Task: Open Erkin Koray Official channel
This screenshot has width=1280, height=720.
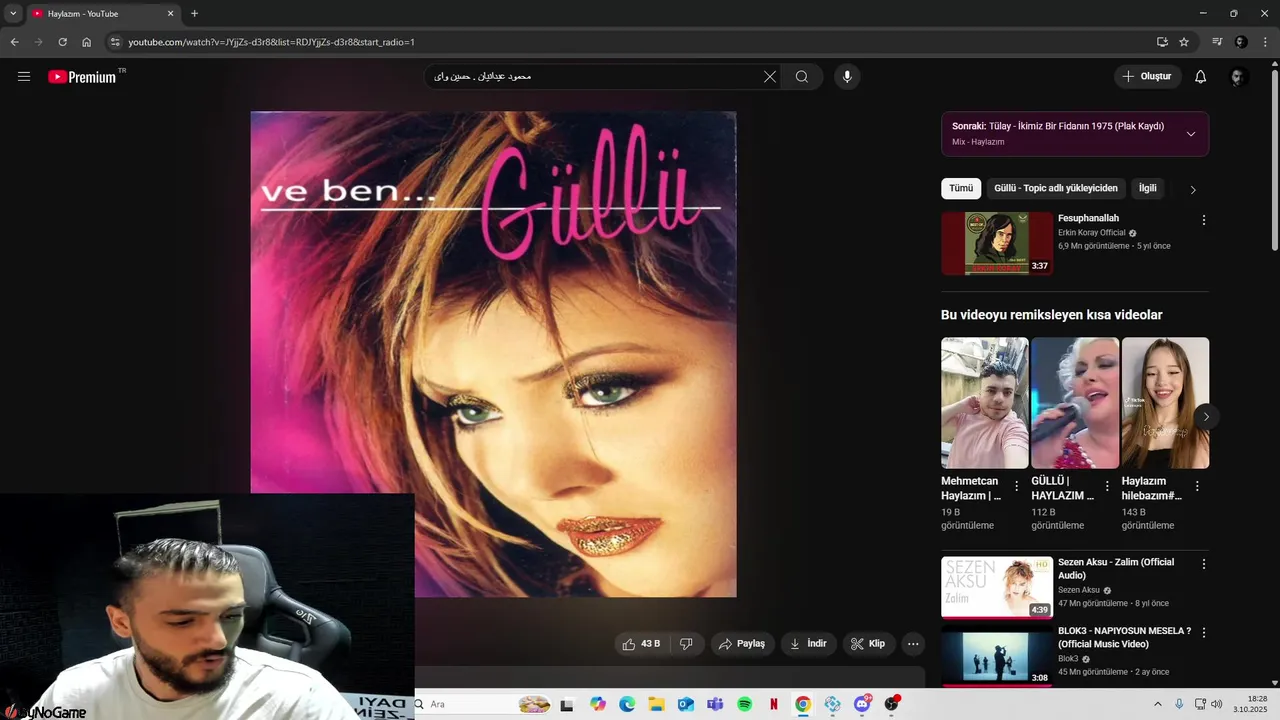Action: pyautogui.click(x=1092, y=233)
